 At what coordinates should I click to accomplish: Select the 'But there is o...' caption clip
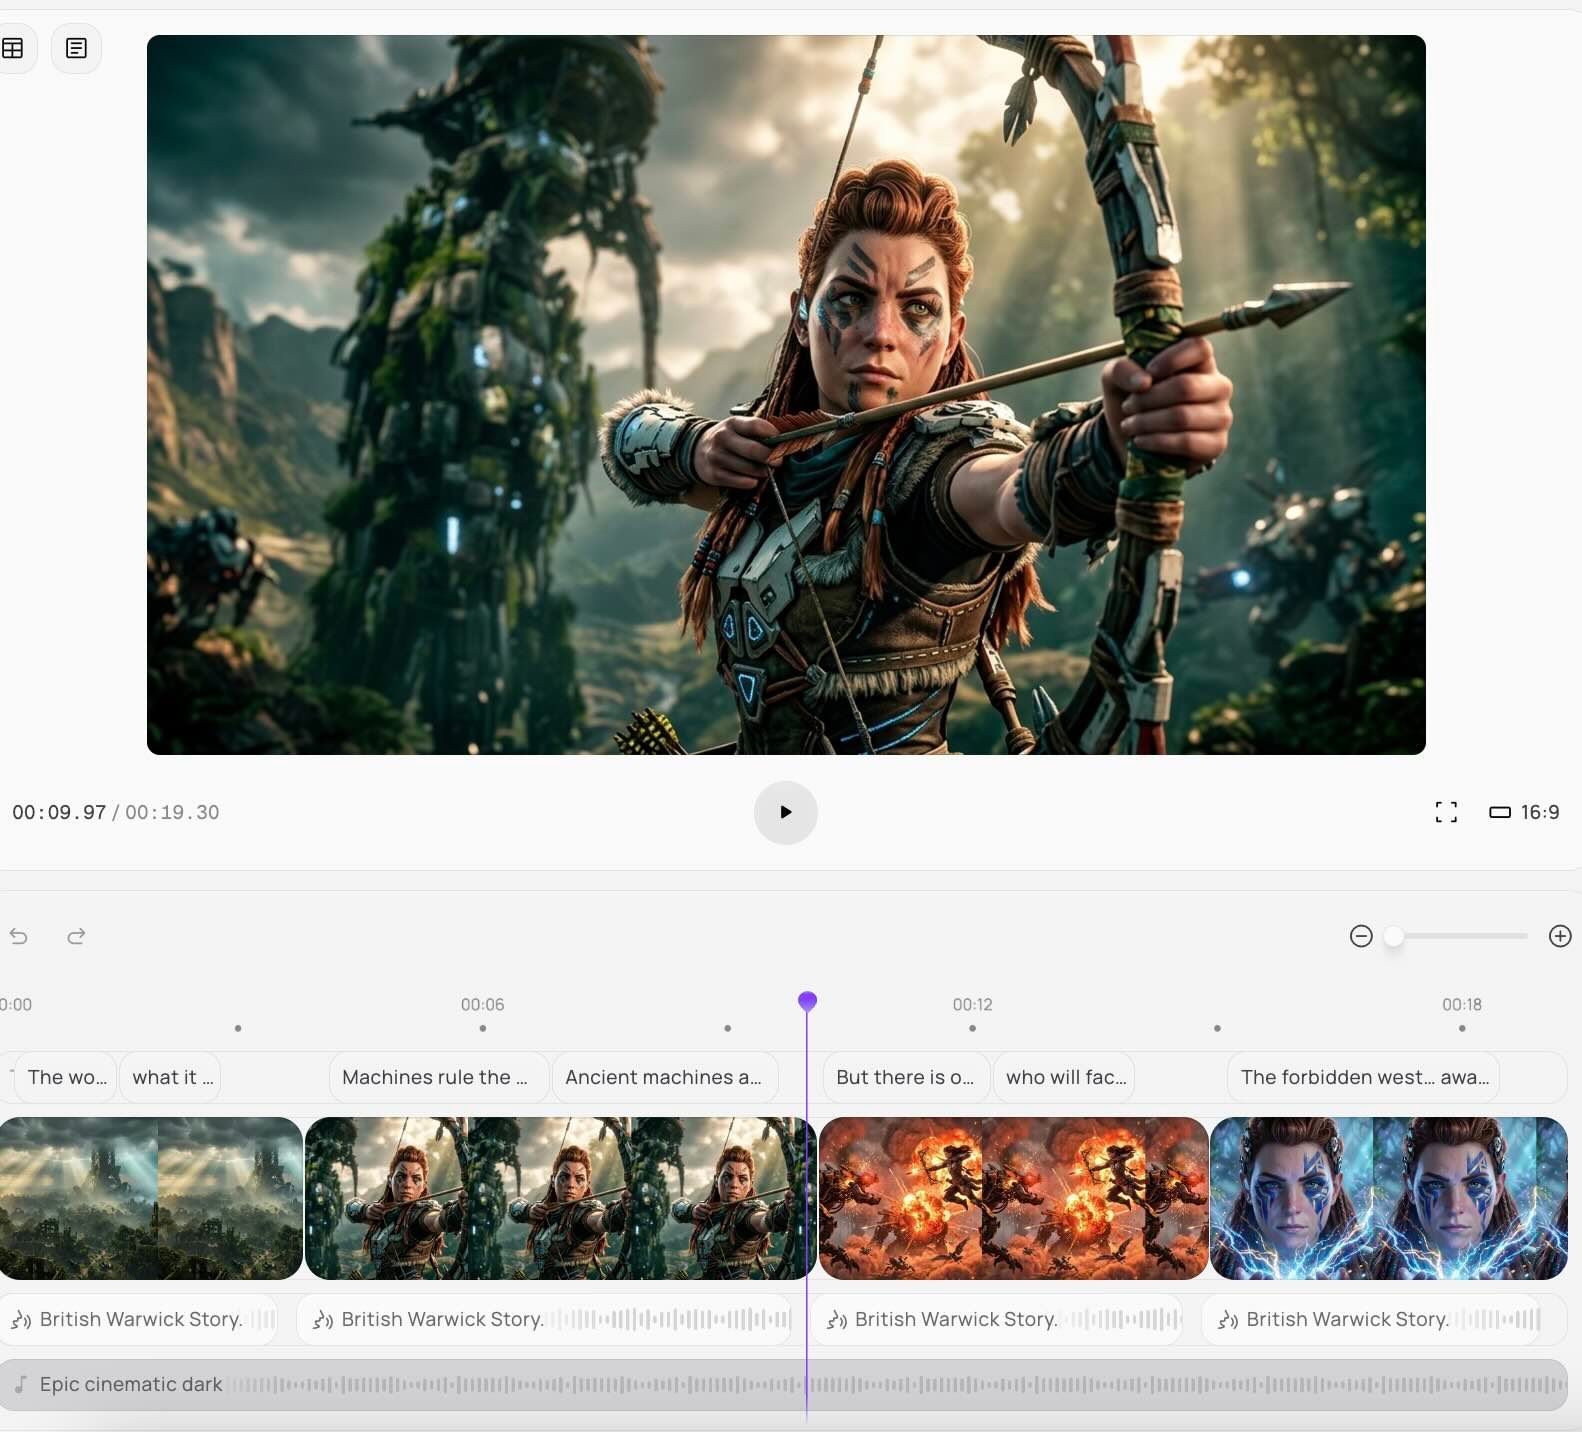click(905, 1077)
